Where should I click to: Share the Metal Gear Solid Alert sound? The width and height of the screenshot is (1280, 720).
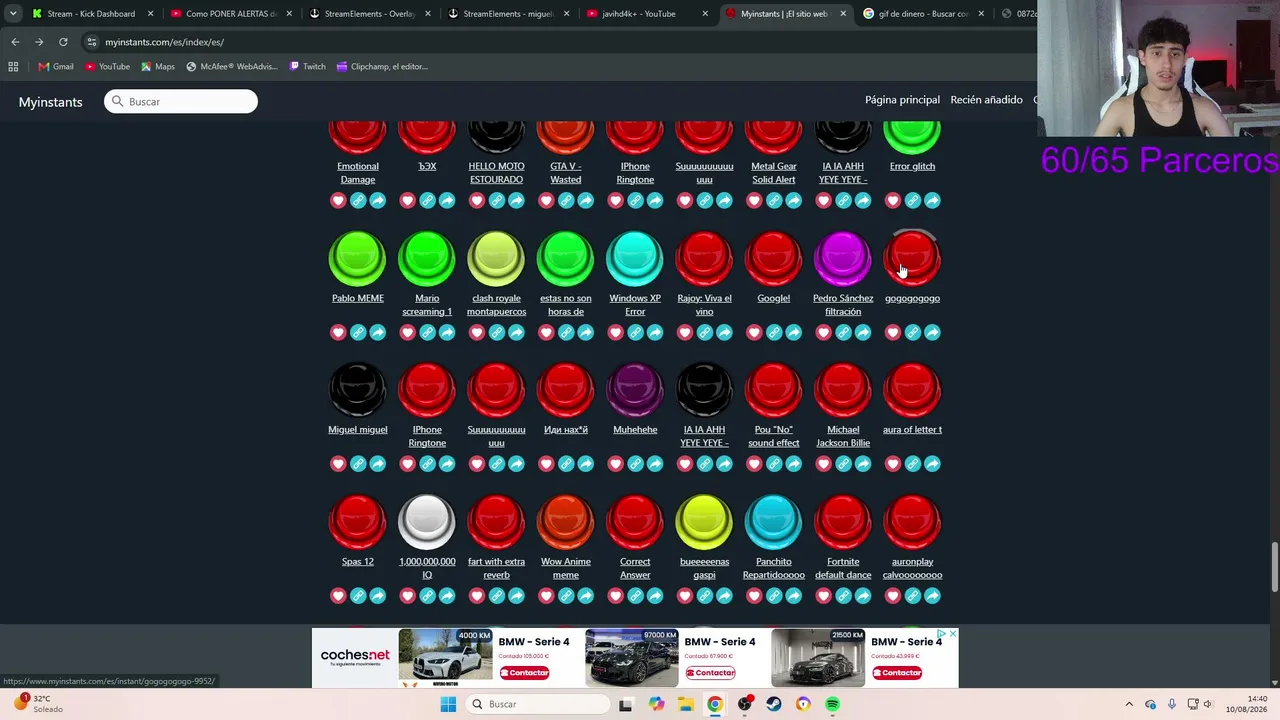click(794, 201)
